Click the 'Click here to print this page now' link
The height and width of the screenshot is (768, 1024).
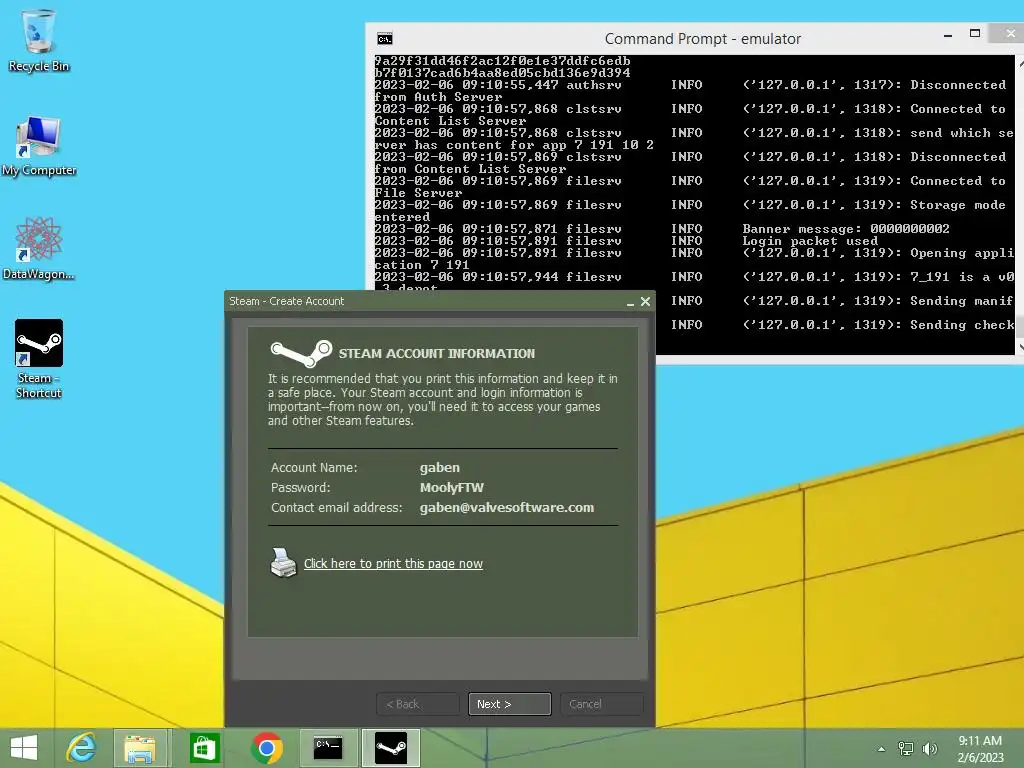tap(393, 564)
